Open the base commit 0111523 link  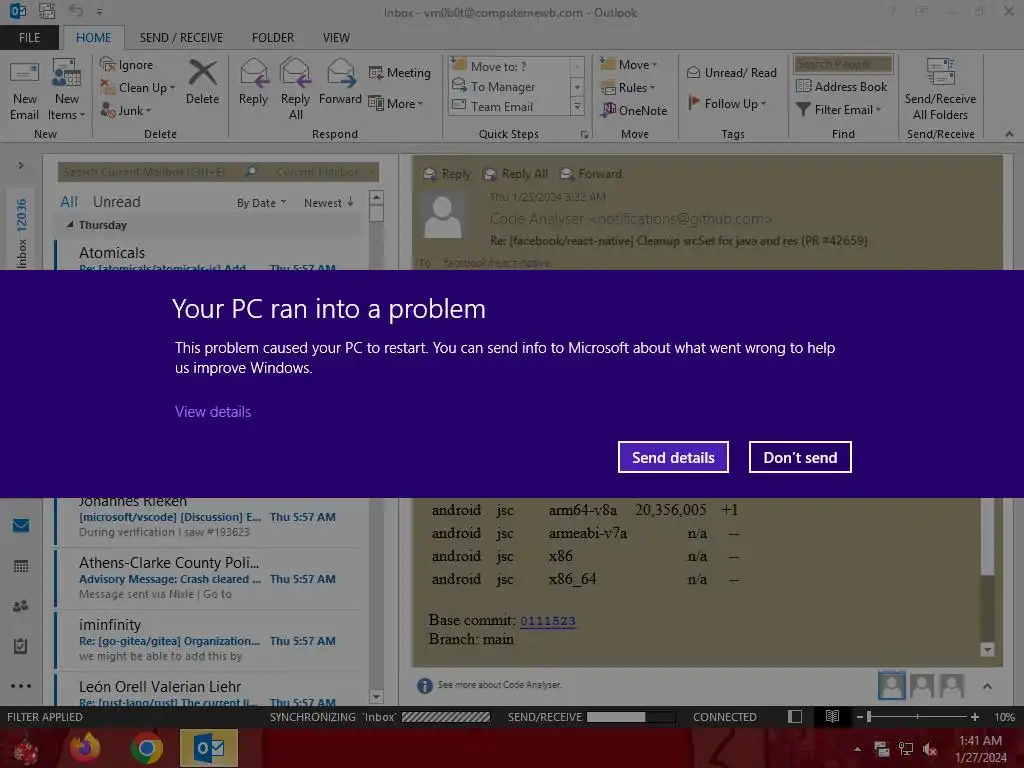pos(547,620)
